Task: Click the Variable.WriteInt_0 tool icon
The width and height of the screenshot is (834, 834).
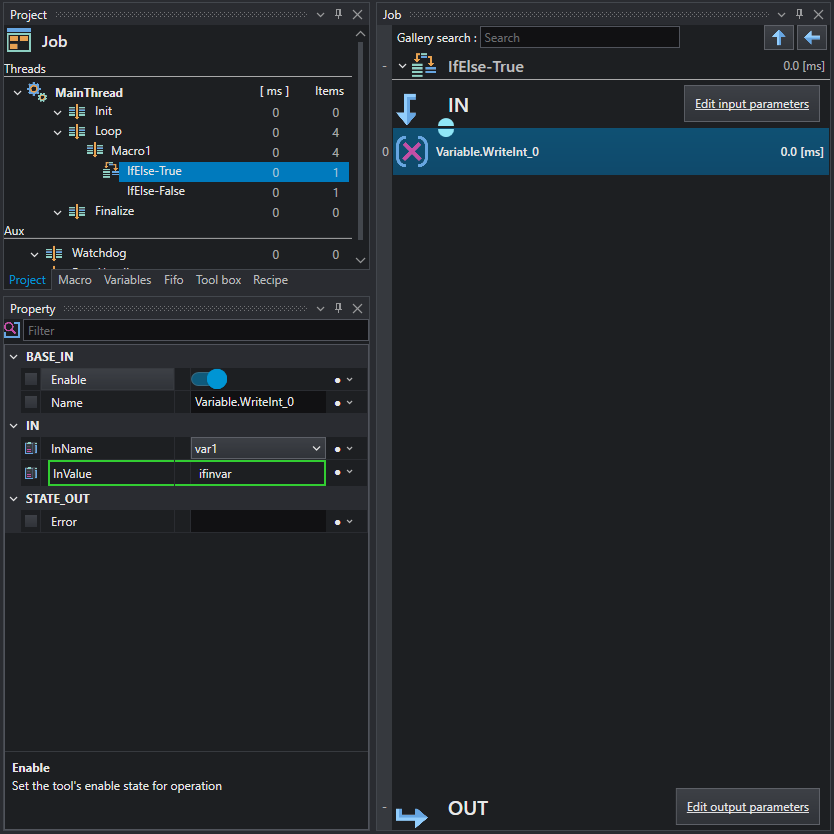Action: point(412,152)
